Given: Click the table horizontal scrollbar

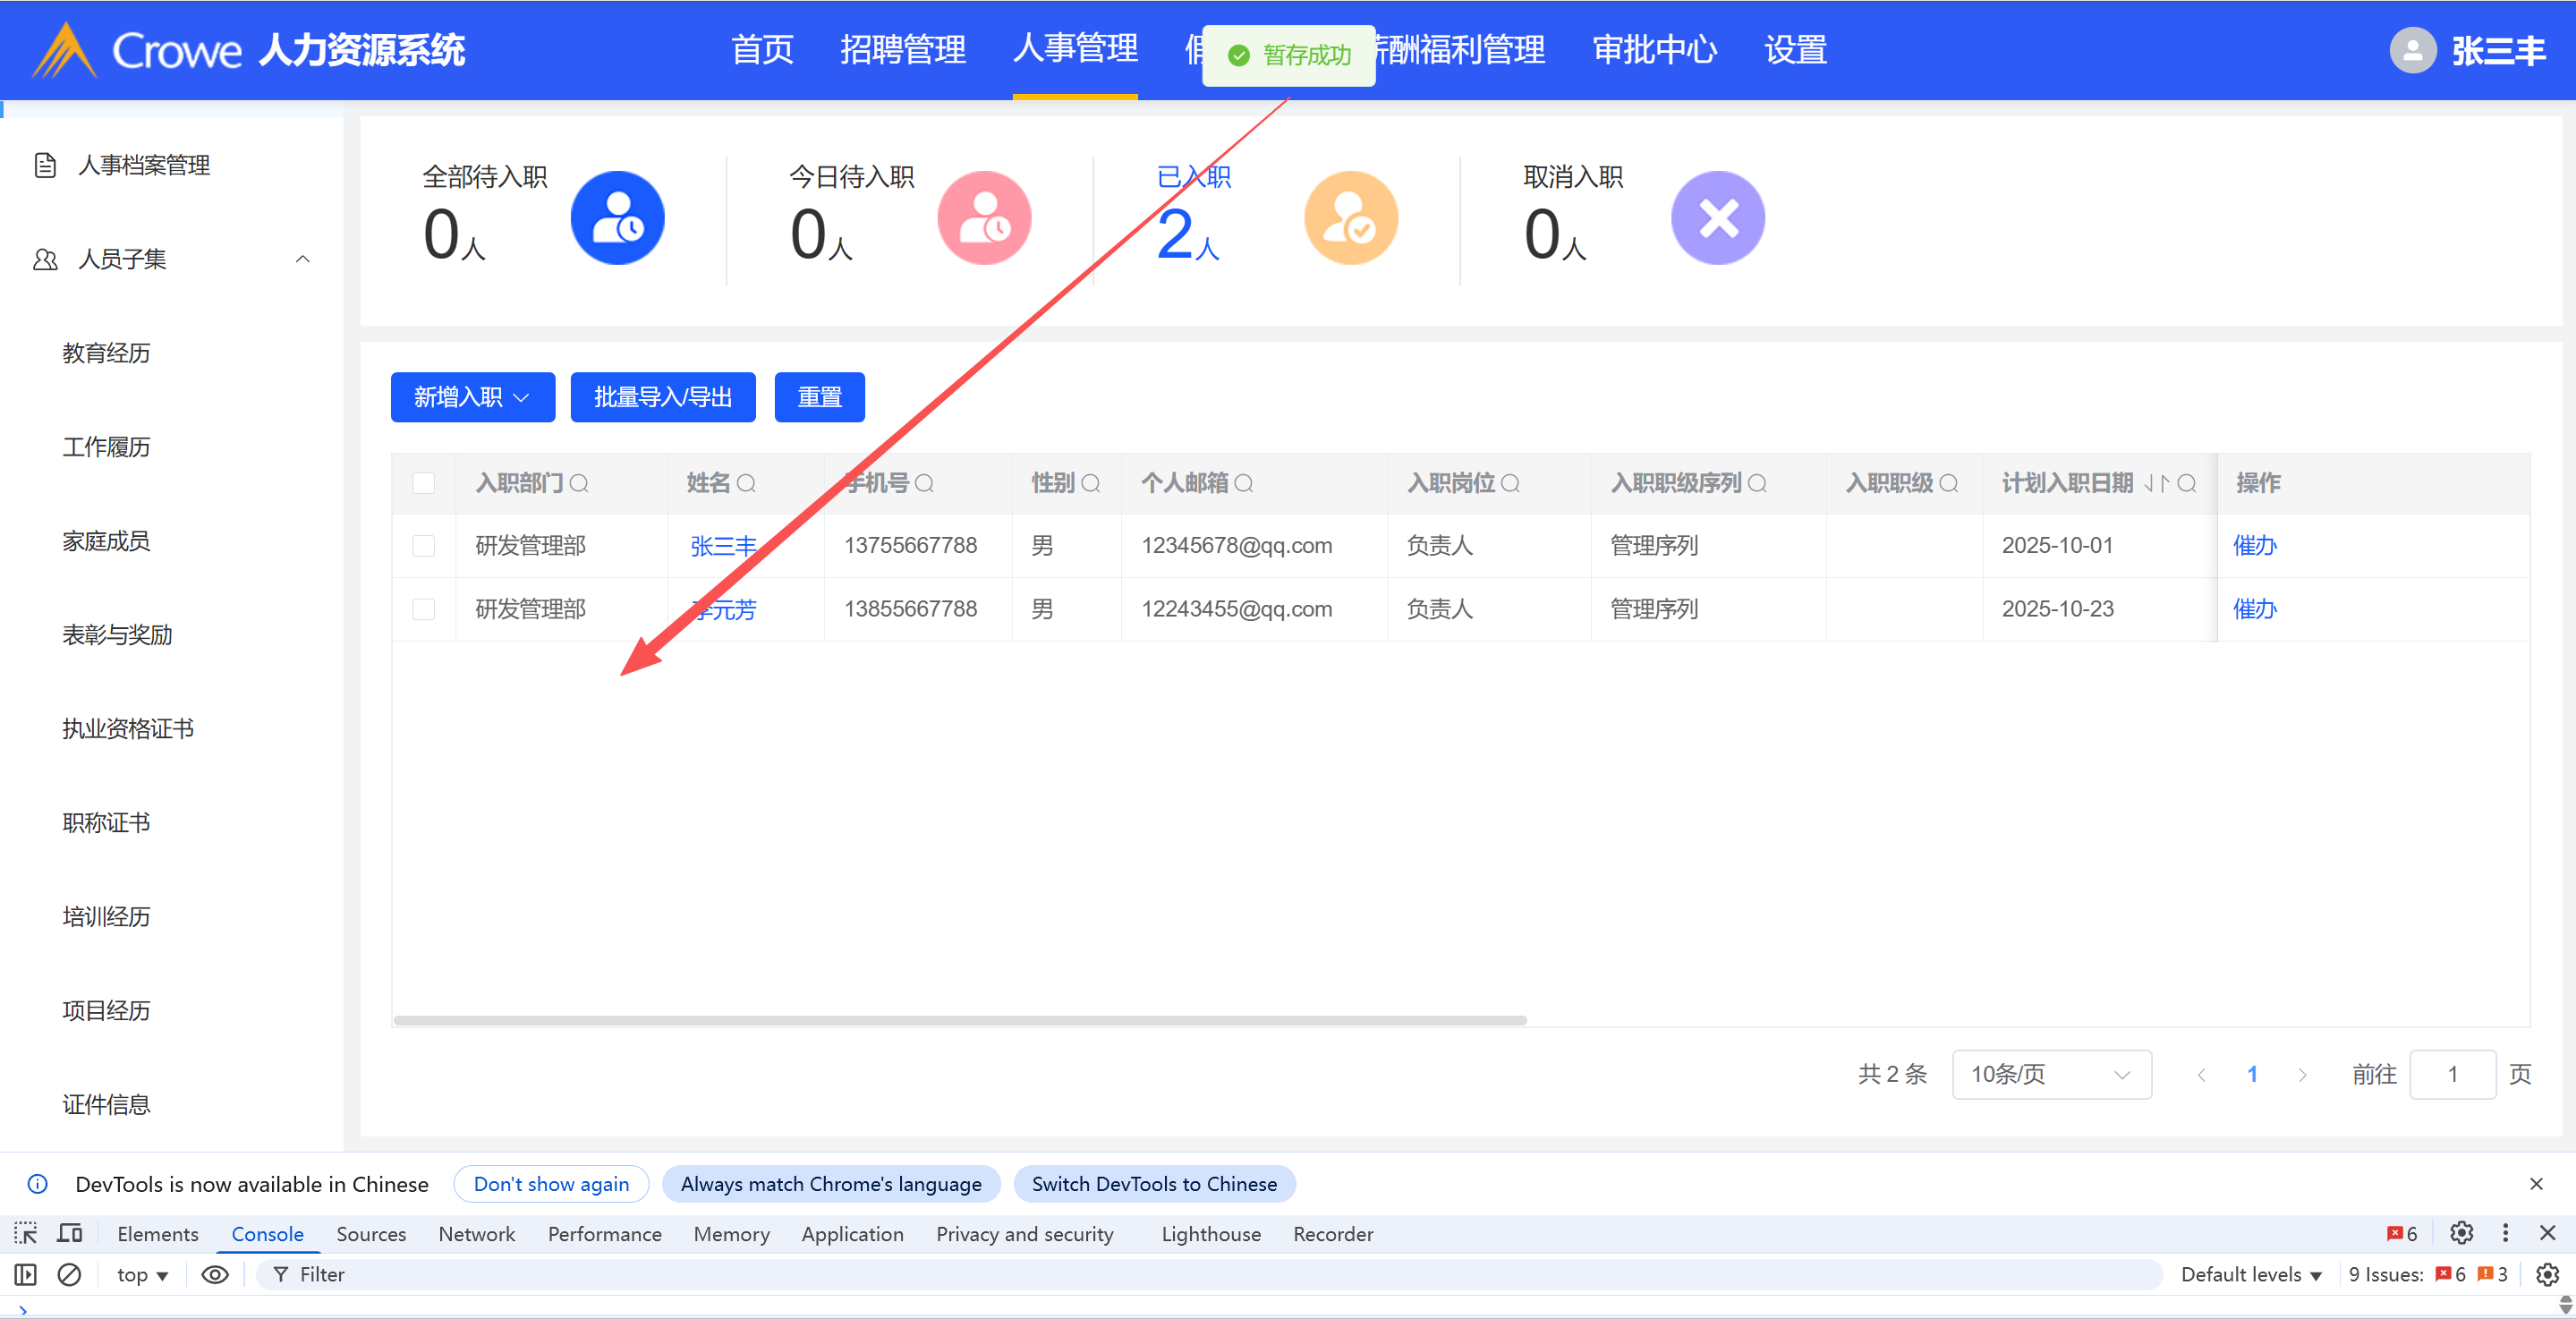Looking at the screenshot, I should point(960,1020).
